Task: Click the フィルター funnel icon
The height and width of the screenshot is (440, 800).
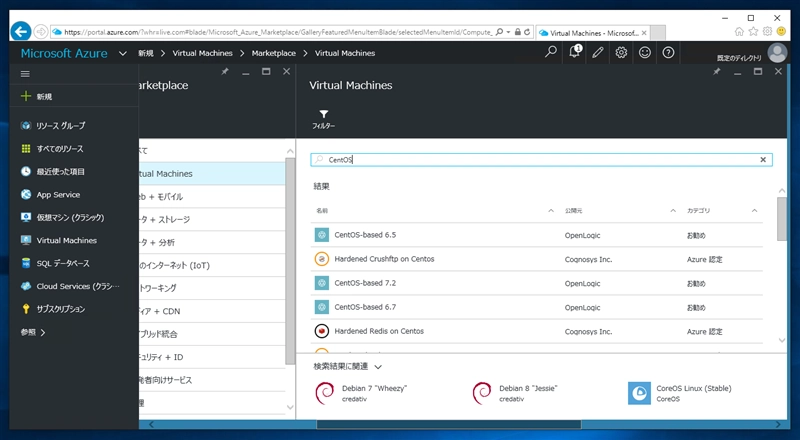Action: (x=323, y=114)
